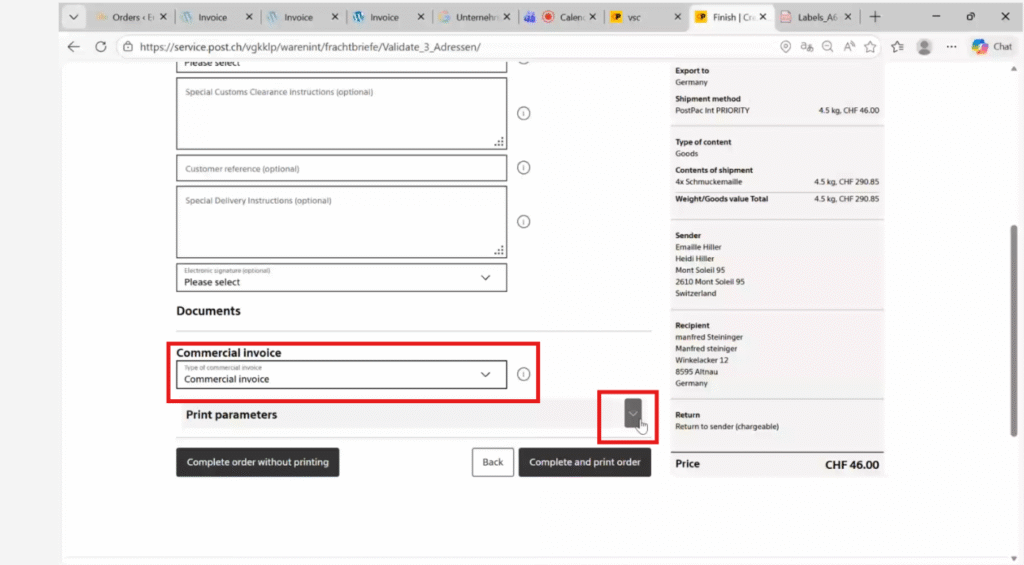Expand the Print parameters section
This screenshot has height=565, width=1024.
coord(633,413)
